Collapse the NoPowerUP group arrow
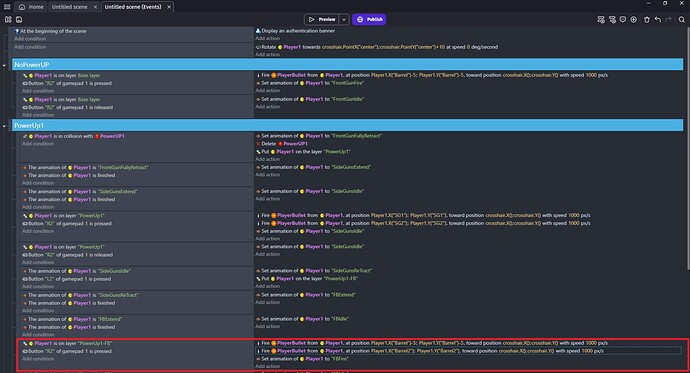This screenshot has width=690, height=373. 4,65
